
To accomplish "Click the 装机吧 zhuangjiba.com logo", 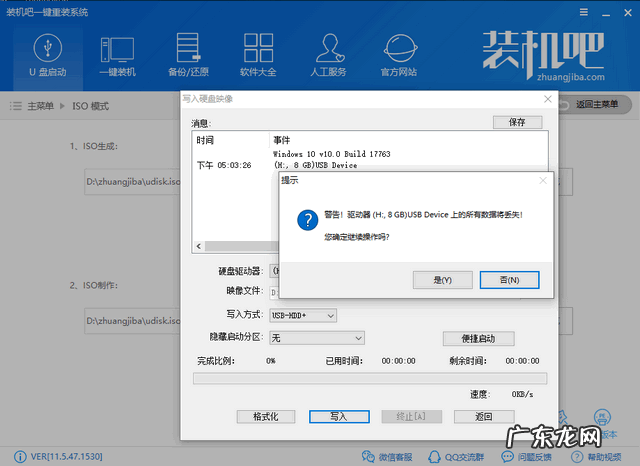I will tap(544, 56).
